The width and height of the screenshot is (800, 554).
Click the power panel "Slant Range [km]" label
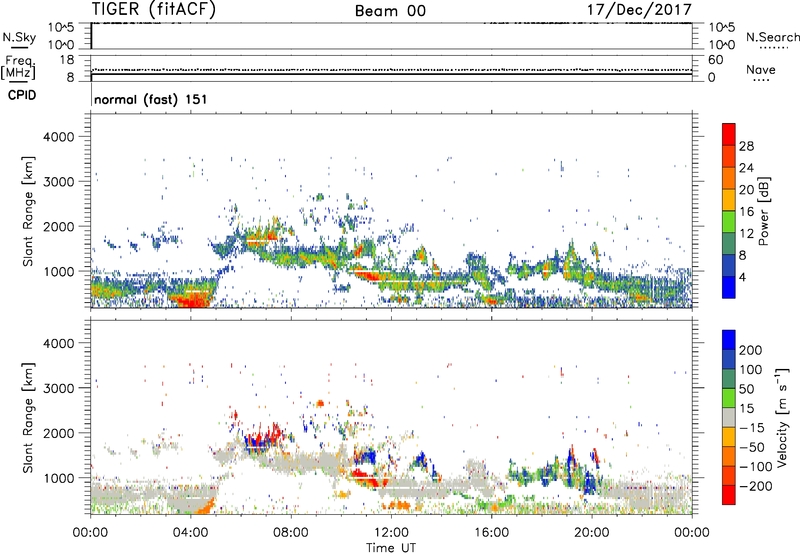click(28, 211)
